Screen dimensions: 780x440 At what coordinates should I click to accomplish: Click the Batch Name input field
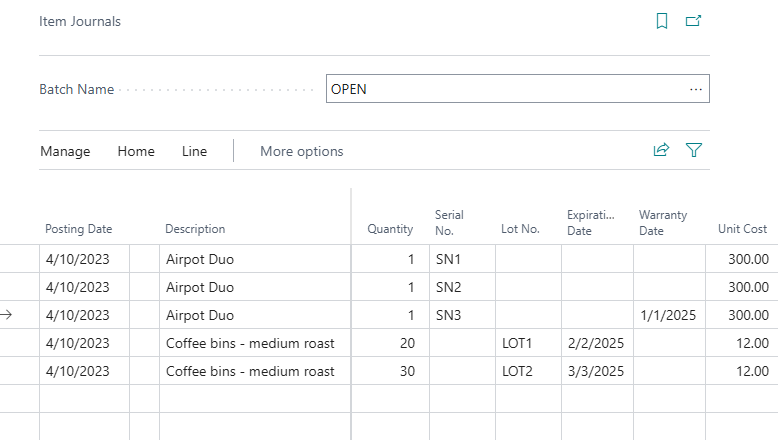pos(505,89)
